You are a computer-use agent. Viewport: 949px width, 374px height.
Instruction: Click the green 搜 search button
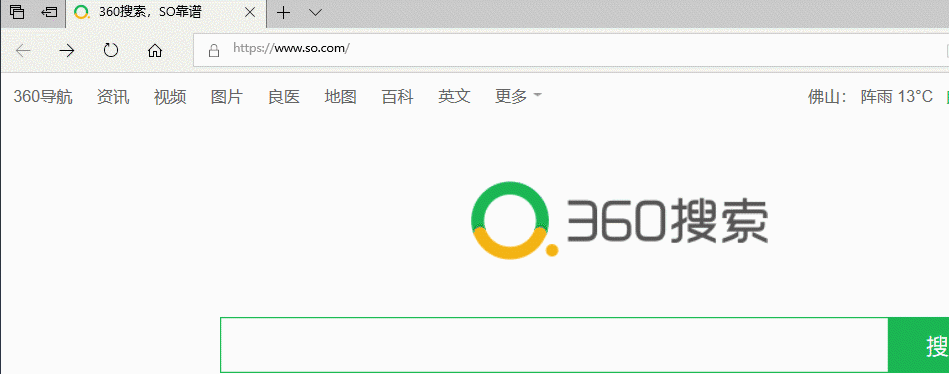919,346
